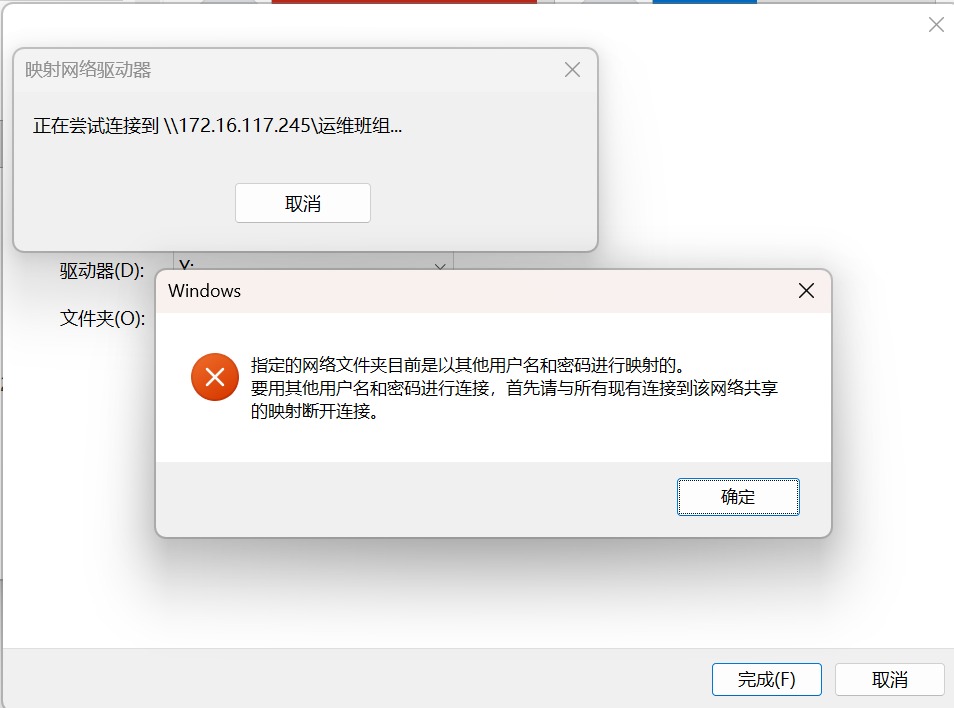Close the 映射网络驱动器 connecting dialog

(572, 70)
